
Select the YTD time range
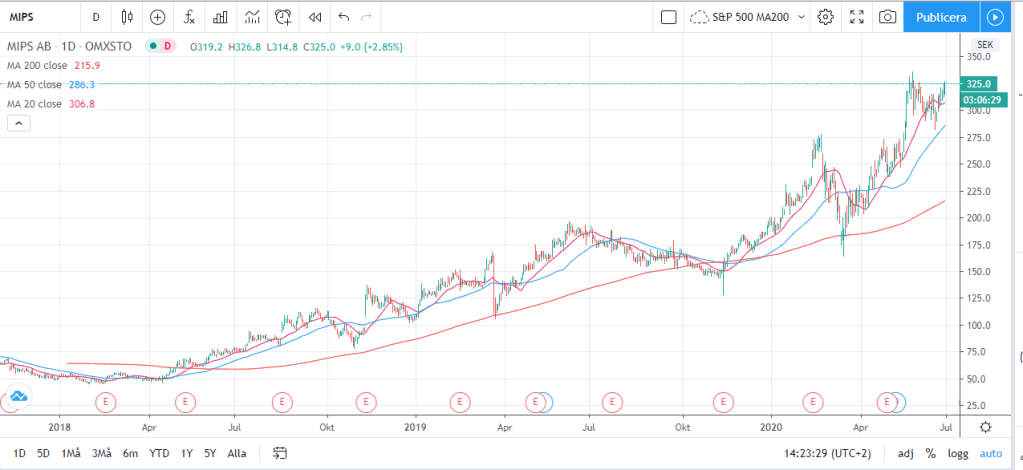pos(158,453)
